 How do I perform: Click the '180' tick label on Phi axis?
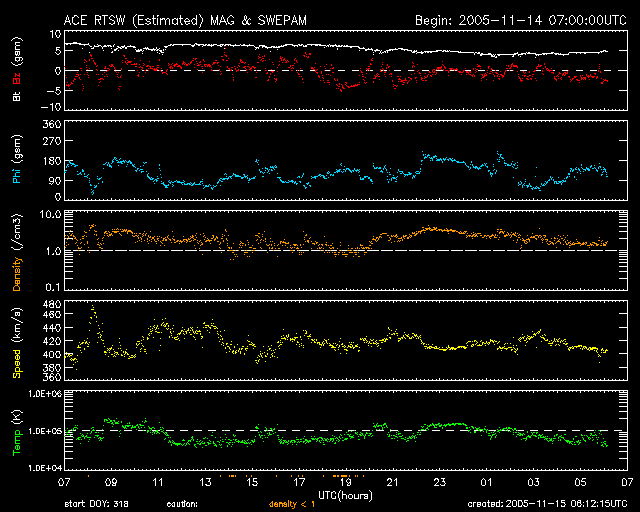click(52, 161)
